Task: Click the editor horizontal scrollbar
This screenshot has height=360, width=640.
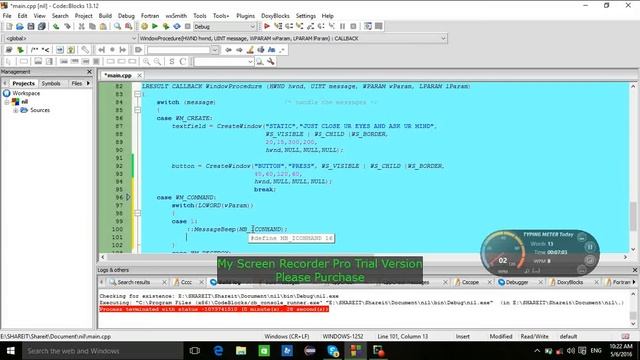Action: 364,257
